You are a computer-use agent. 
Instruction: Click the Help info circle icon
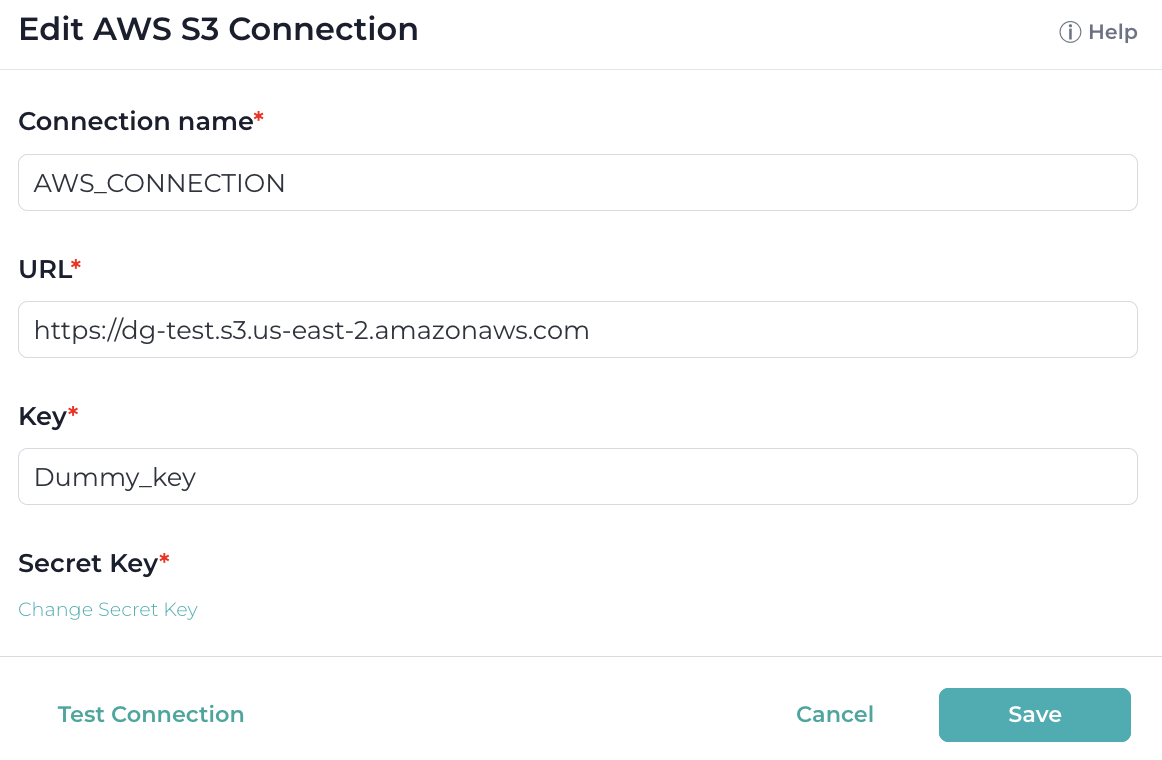click(x=1070, y=32)
